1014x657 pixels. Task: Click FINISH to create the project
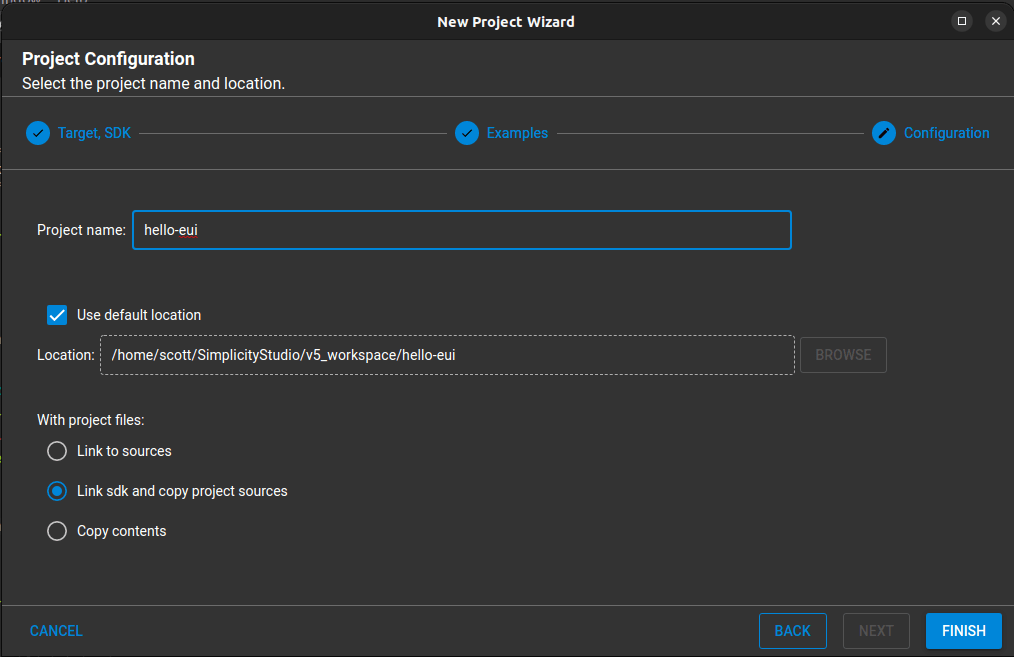pyautogui.click(x=963, y=631)
